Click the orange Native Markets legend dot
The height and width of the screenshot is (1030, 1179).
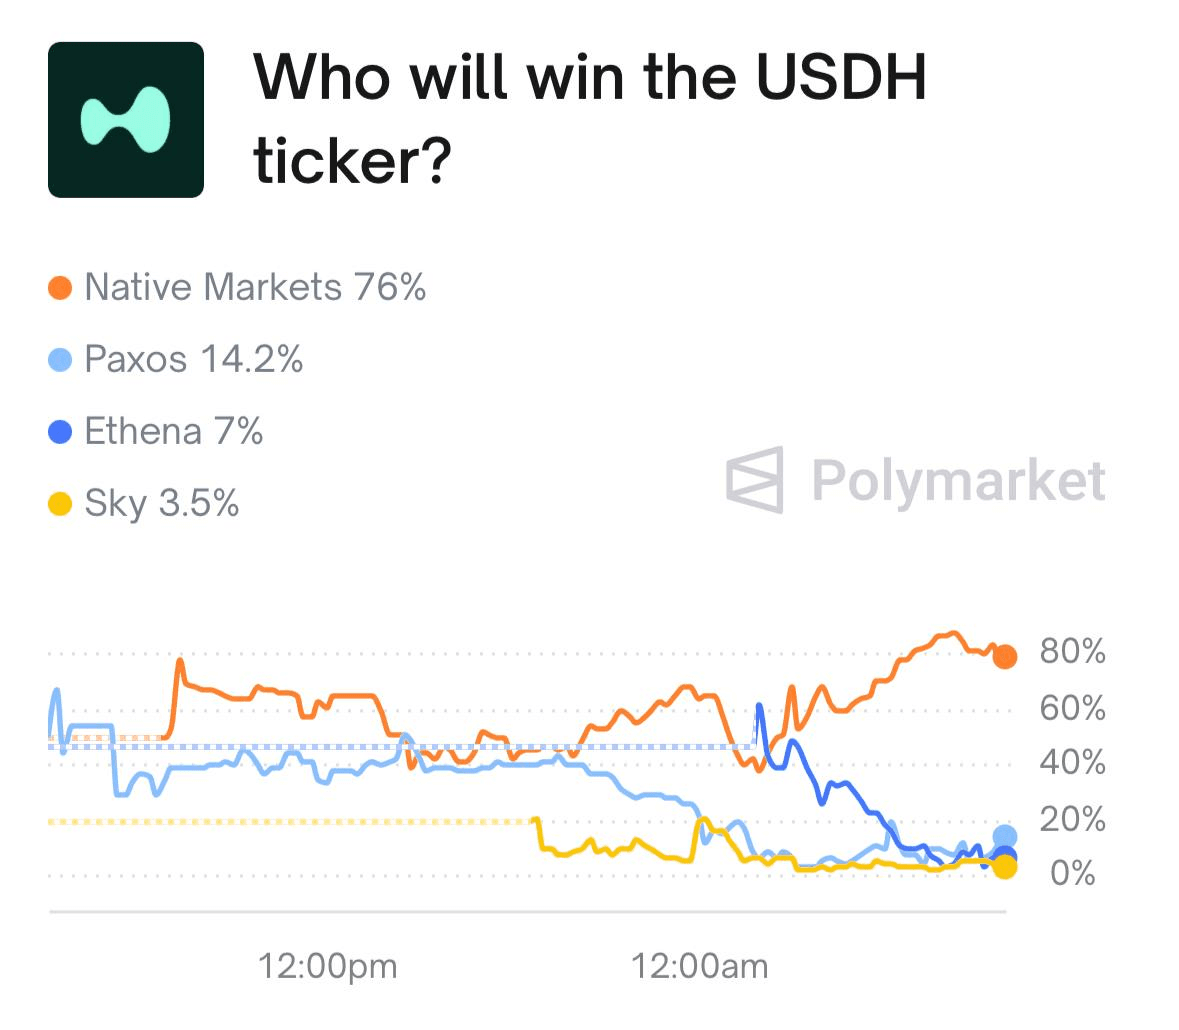[60, 287]
